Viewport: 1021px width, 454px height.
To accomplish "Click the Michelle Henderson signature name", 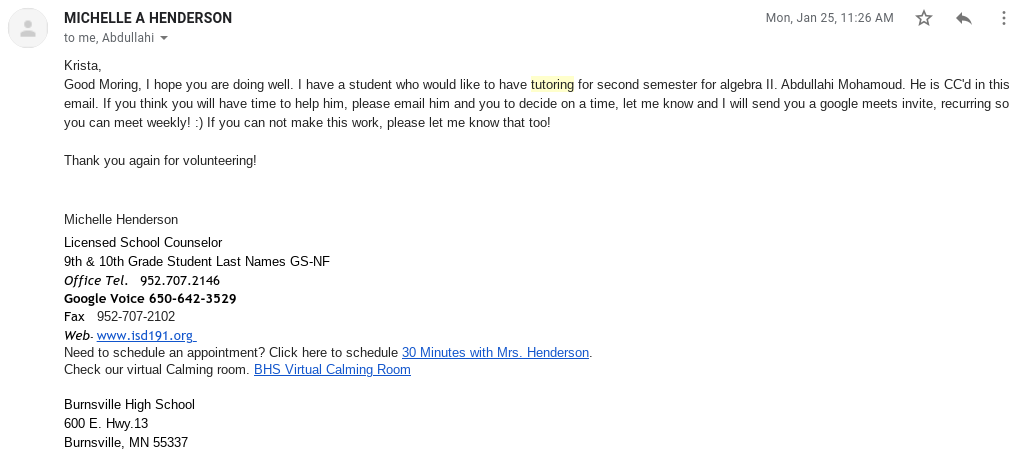I will coord(121,219).
